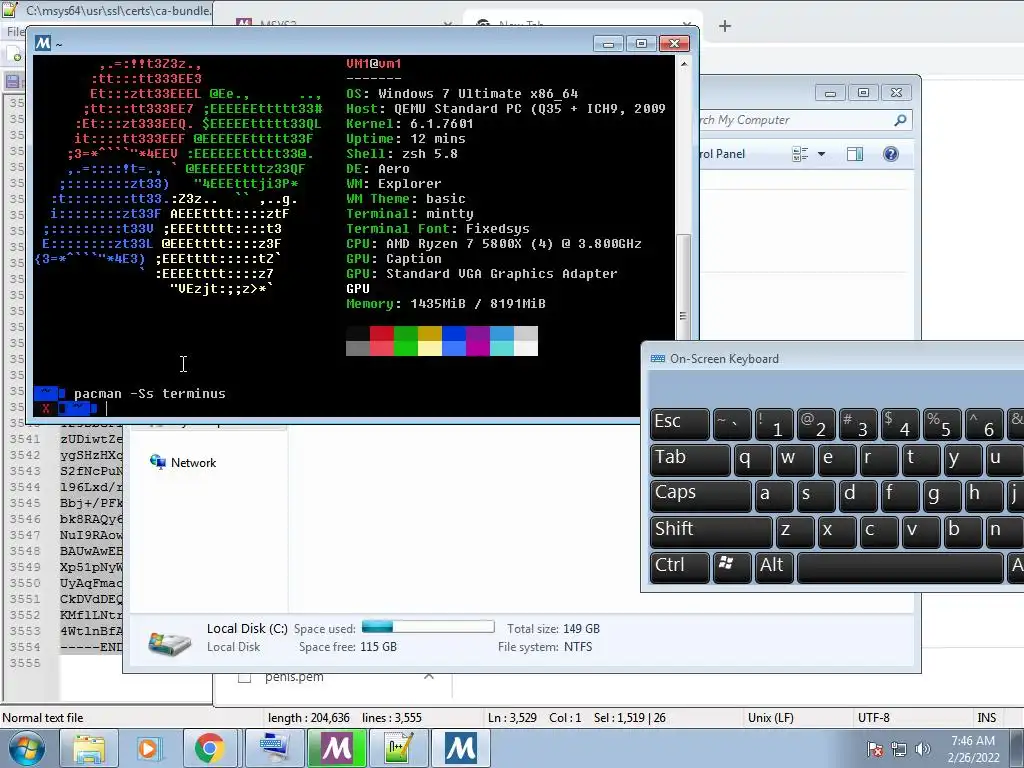The height and width of the screenshot is (768, 1024).
Task: Close the New Tab tab in Chrome
Action: 686,24
